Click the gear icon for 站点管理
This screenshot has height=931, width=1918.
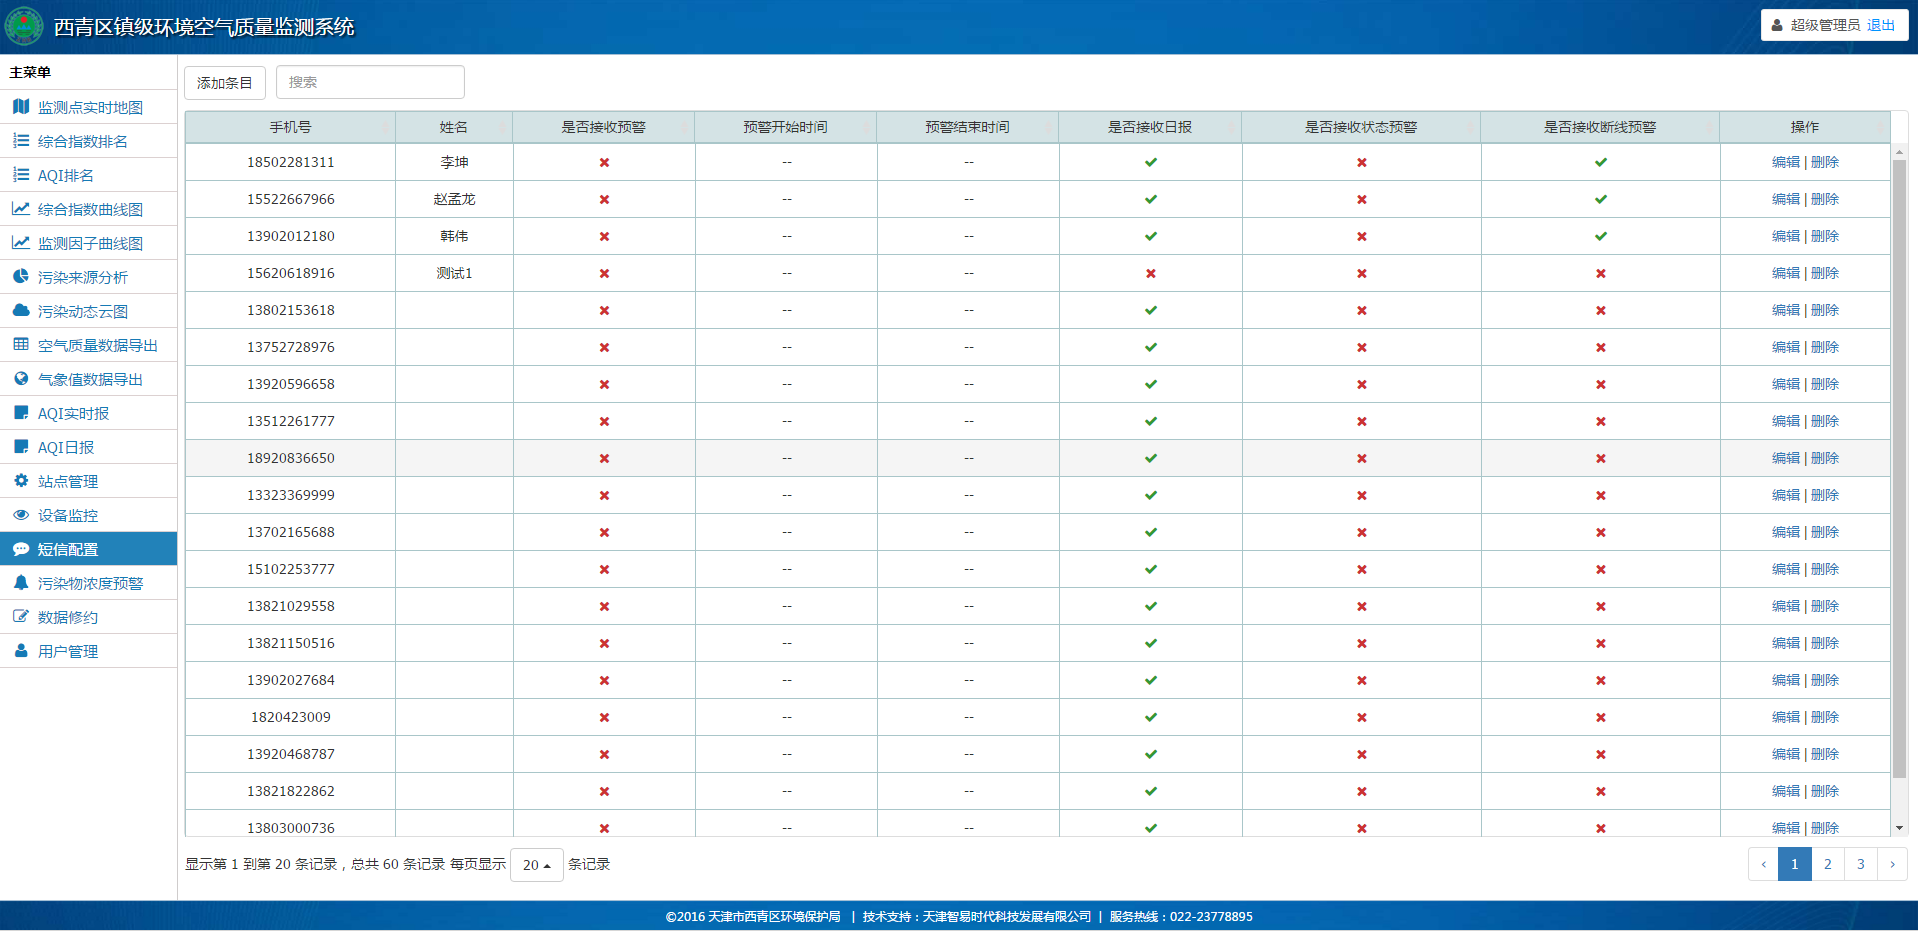click(21, 481)
